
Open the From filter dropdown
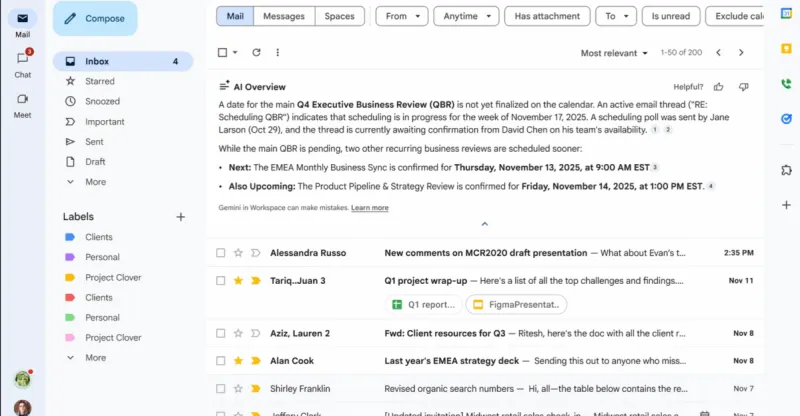402,16
